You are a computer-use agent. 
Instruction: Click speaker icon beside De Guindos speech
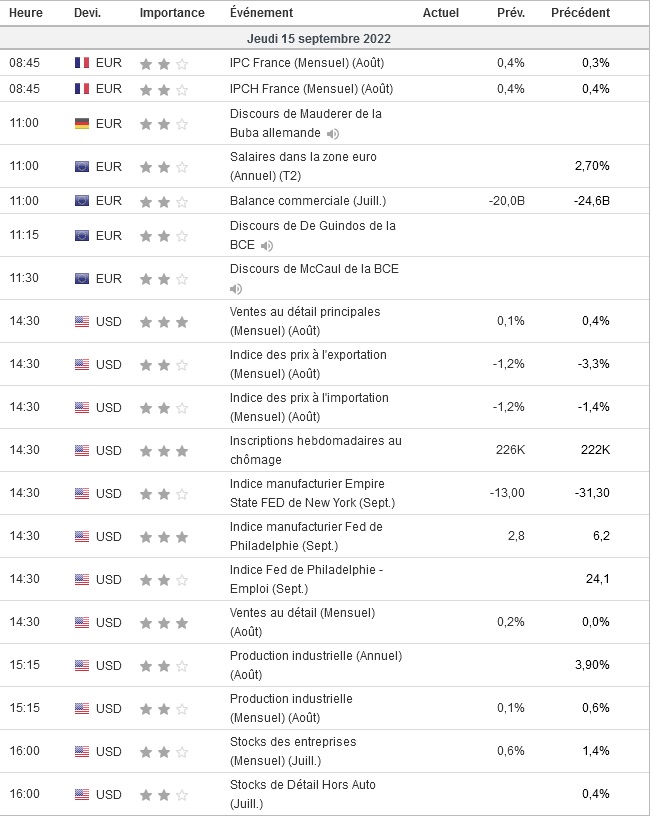(x=267, y=246)
